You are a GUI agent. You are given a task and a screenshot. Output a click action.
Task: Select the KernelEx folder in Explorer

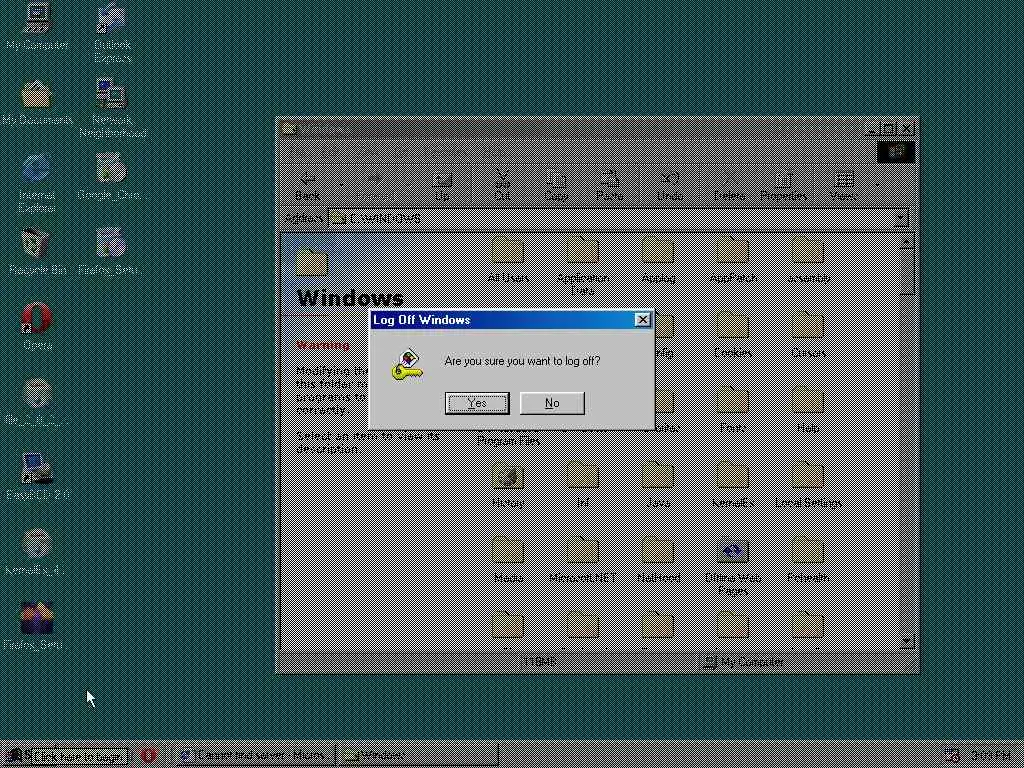point(733,485)
